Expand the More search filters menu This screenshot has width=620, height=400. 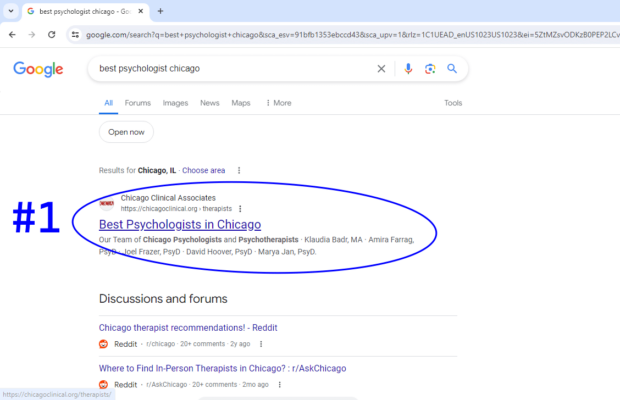click(278, 103)
